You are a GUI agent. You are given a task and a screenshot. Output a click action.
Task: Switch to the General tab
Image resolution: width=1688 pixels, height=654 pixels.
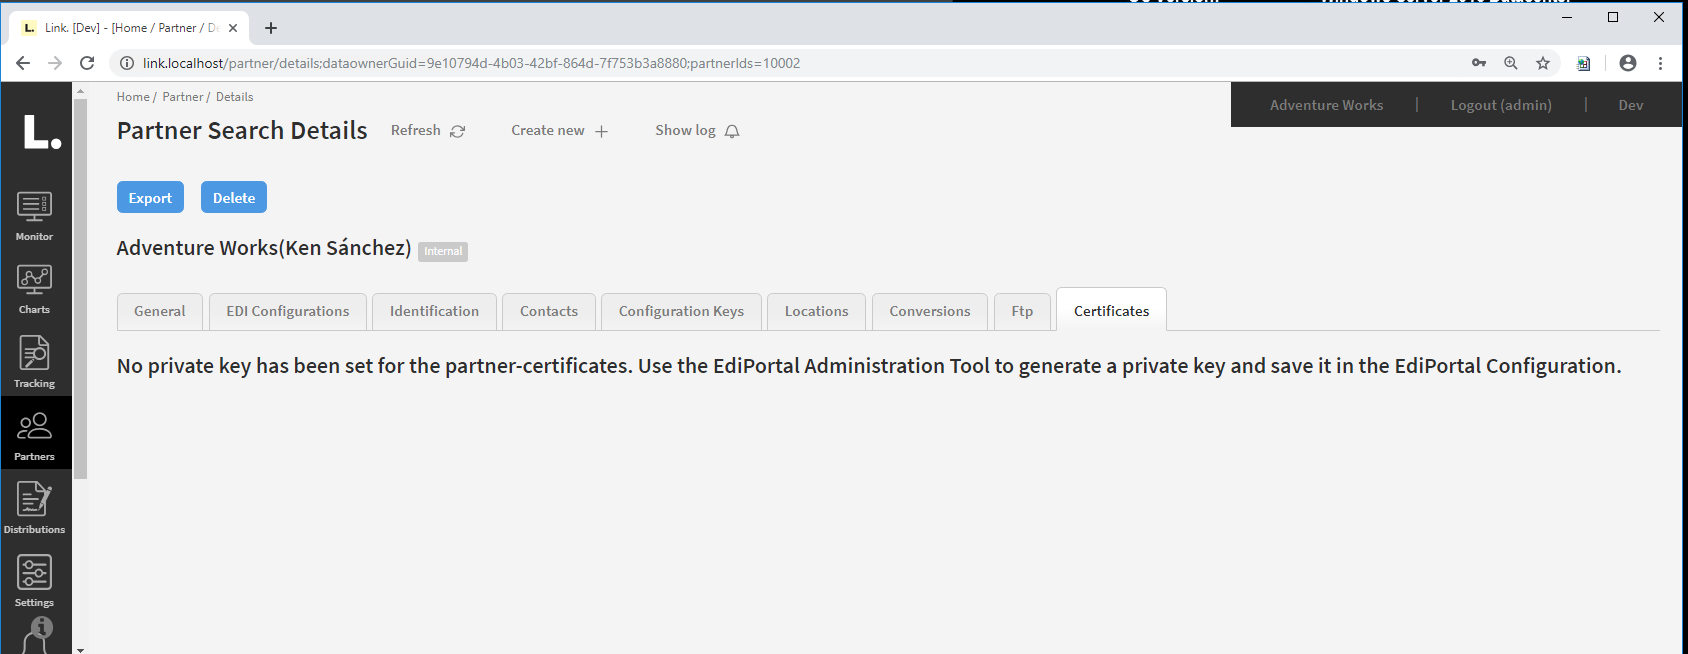[160, 311]
